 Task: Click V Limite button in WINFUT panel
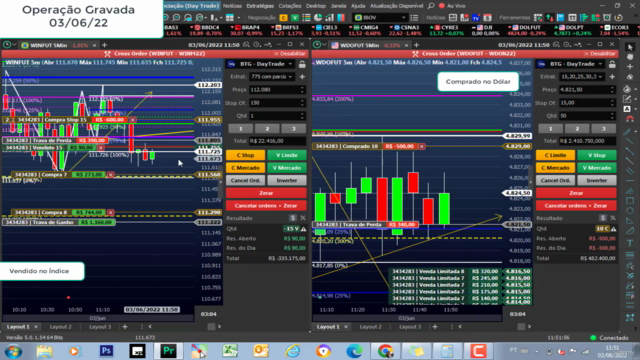(287, 155)
